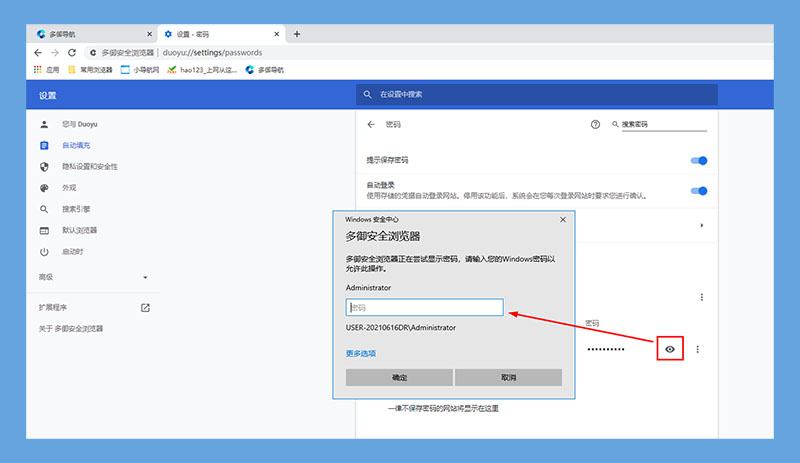The width and height of the screenshot is (800, 463).
Task: Click the USER-20210616DR\Administrator text
Action: pos(401,328)
